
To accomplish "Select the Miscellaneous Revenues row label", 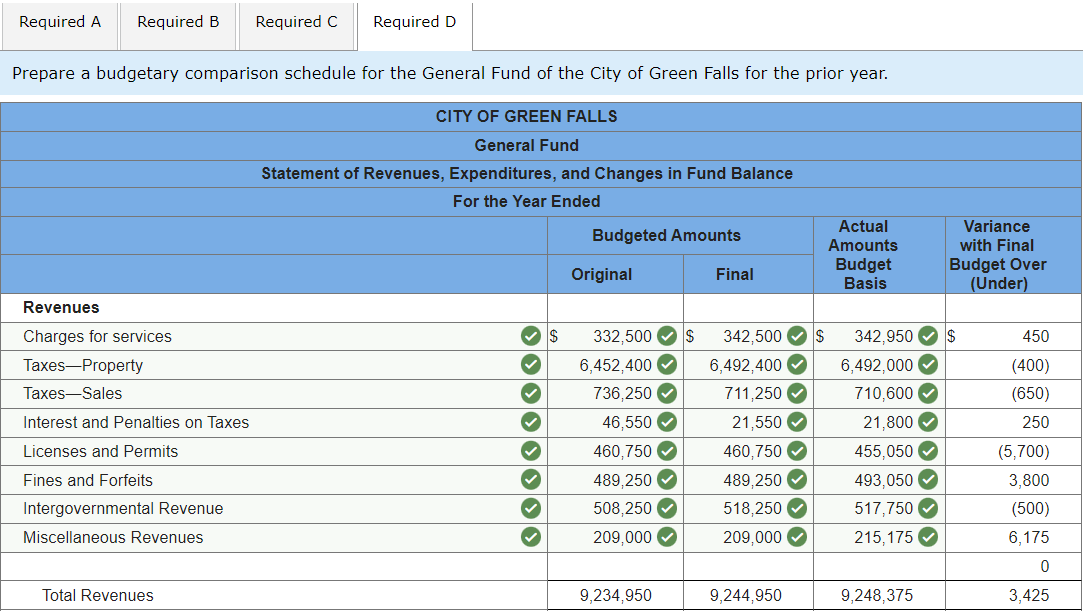I will tap(113, 537).
